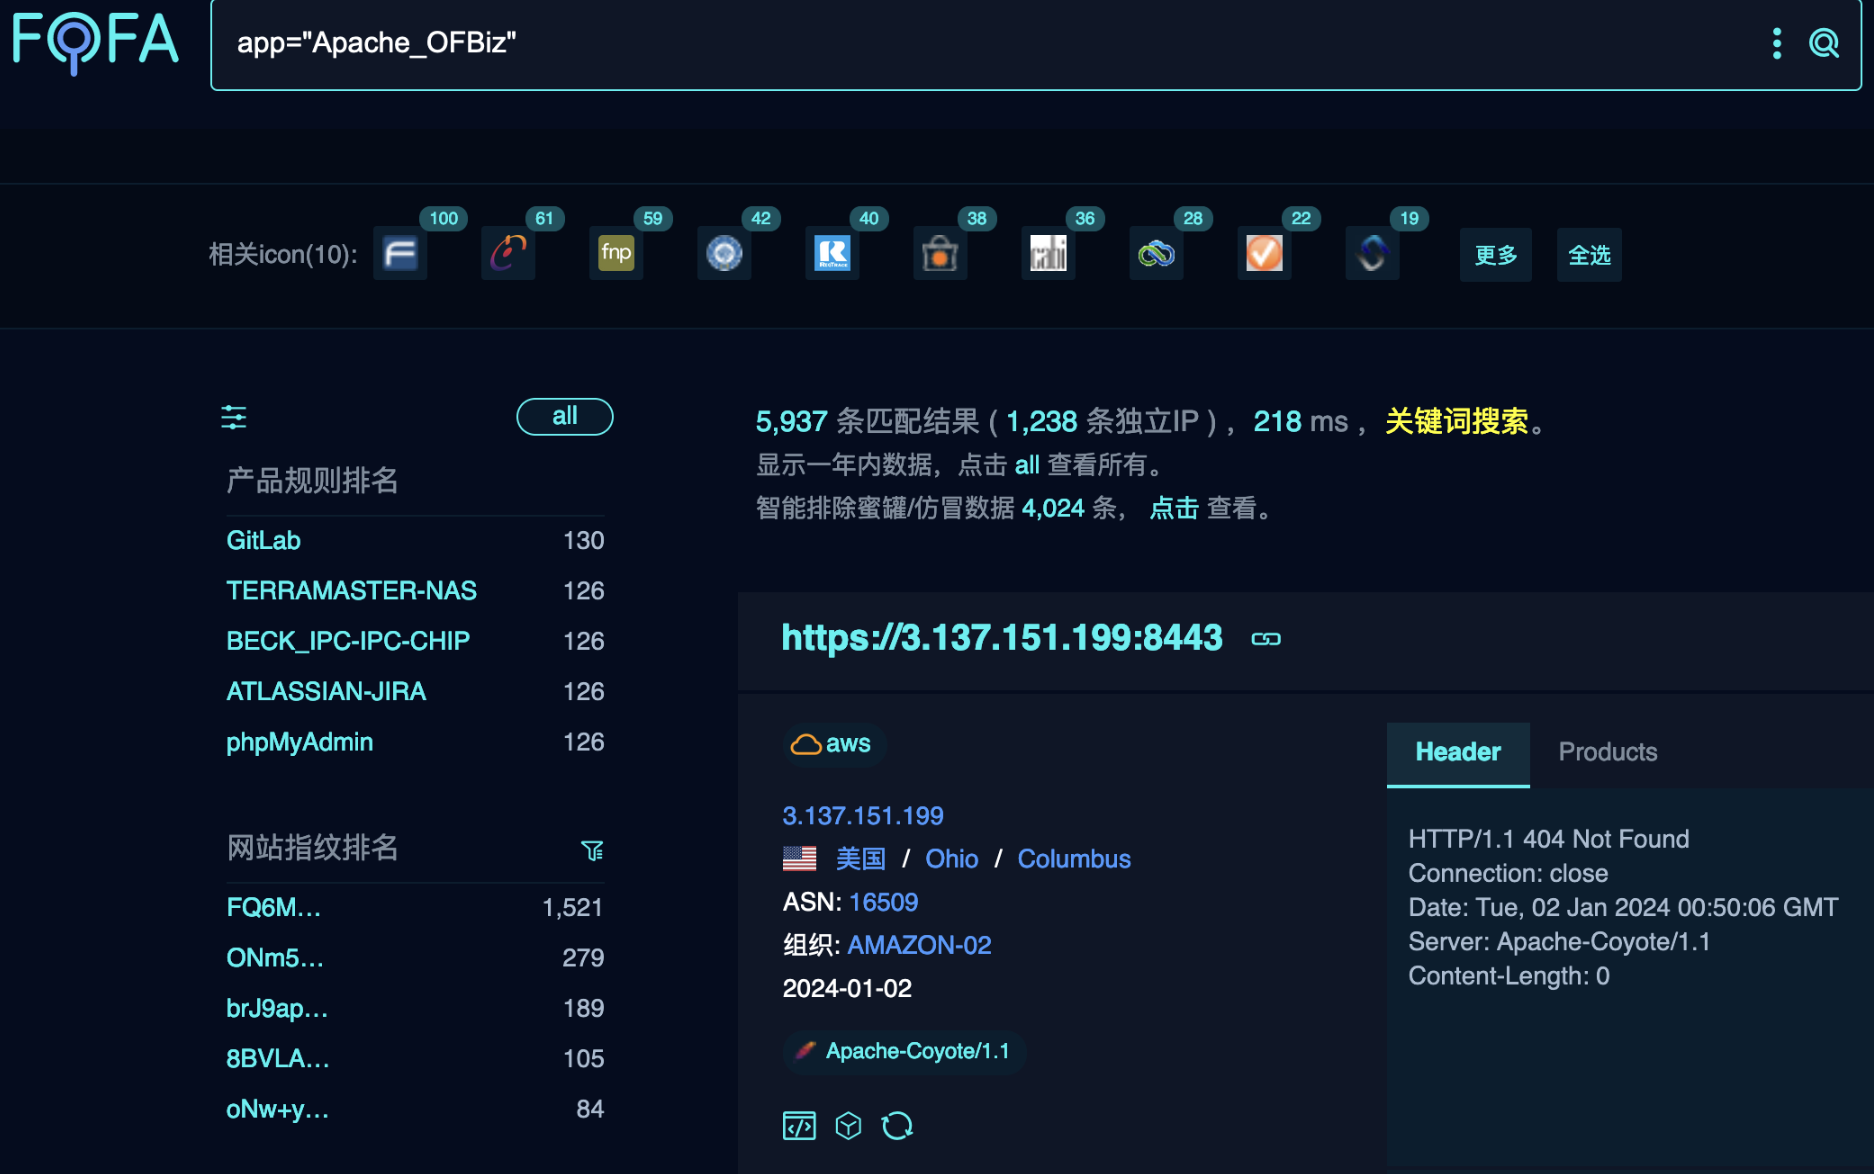Click 全选 to select all icons

click(1588, 254)
